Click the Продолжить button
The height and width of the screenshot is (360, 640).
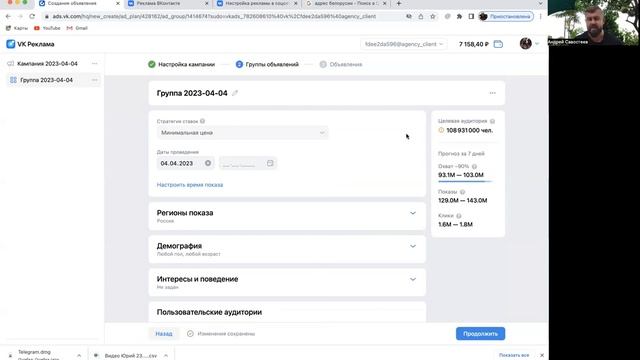[480, 333]
